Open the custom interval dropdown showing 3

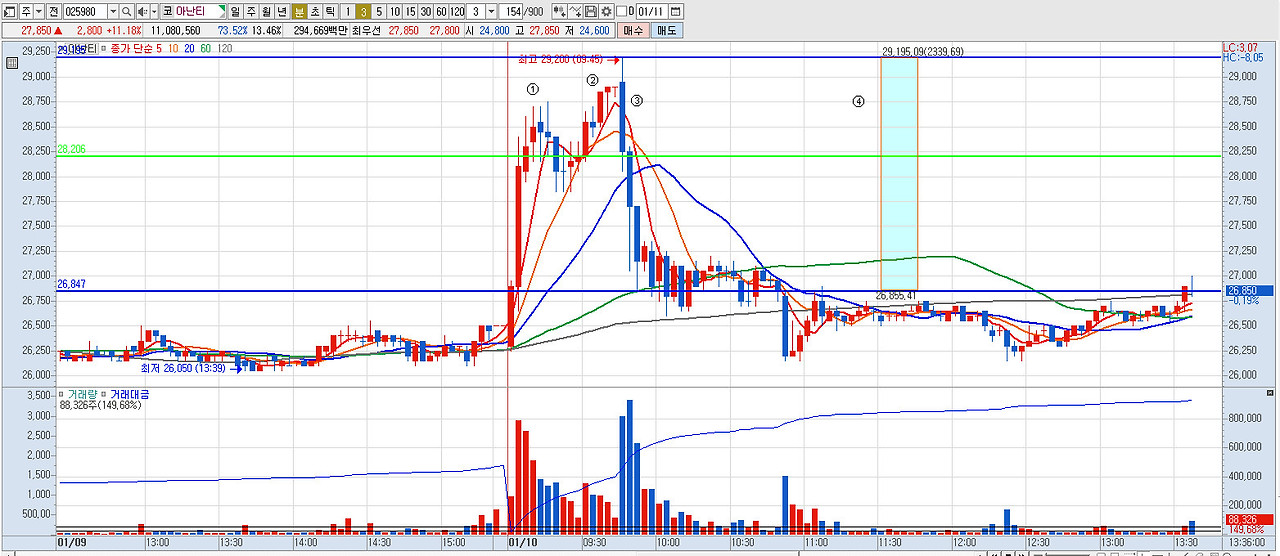pyautogui.click(x=491, y=12)
